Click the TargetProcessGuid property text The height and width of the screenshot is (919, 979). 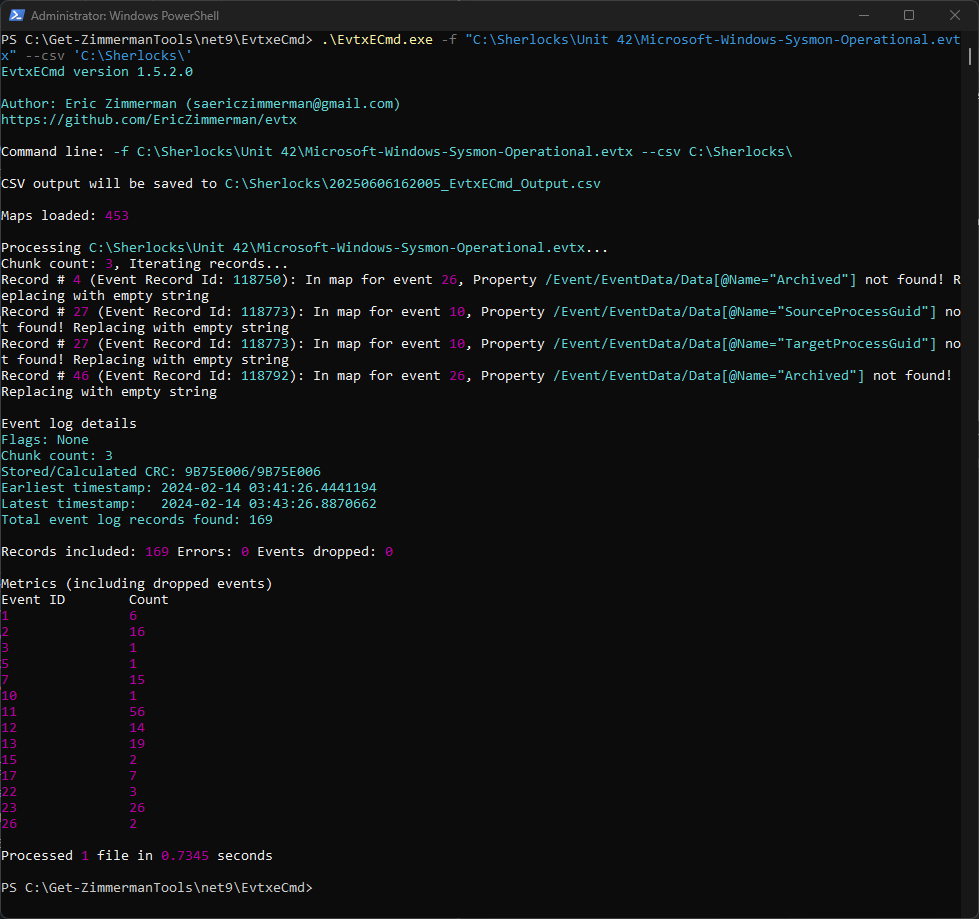coord(745,343)
